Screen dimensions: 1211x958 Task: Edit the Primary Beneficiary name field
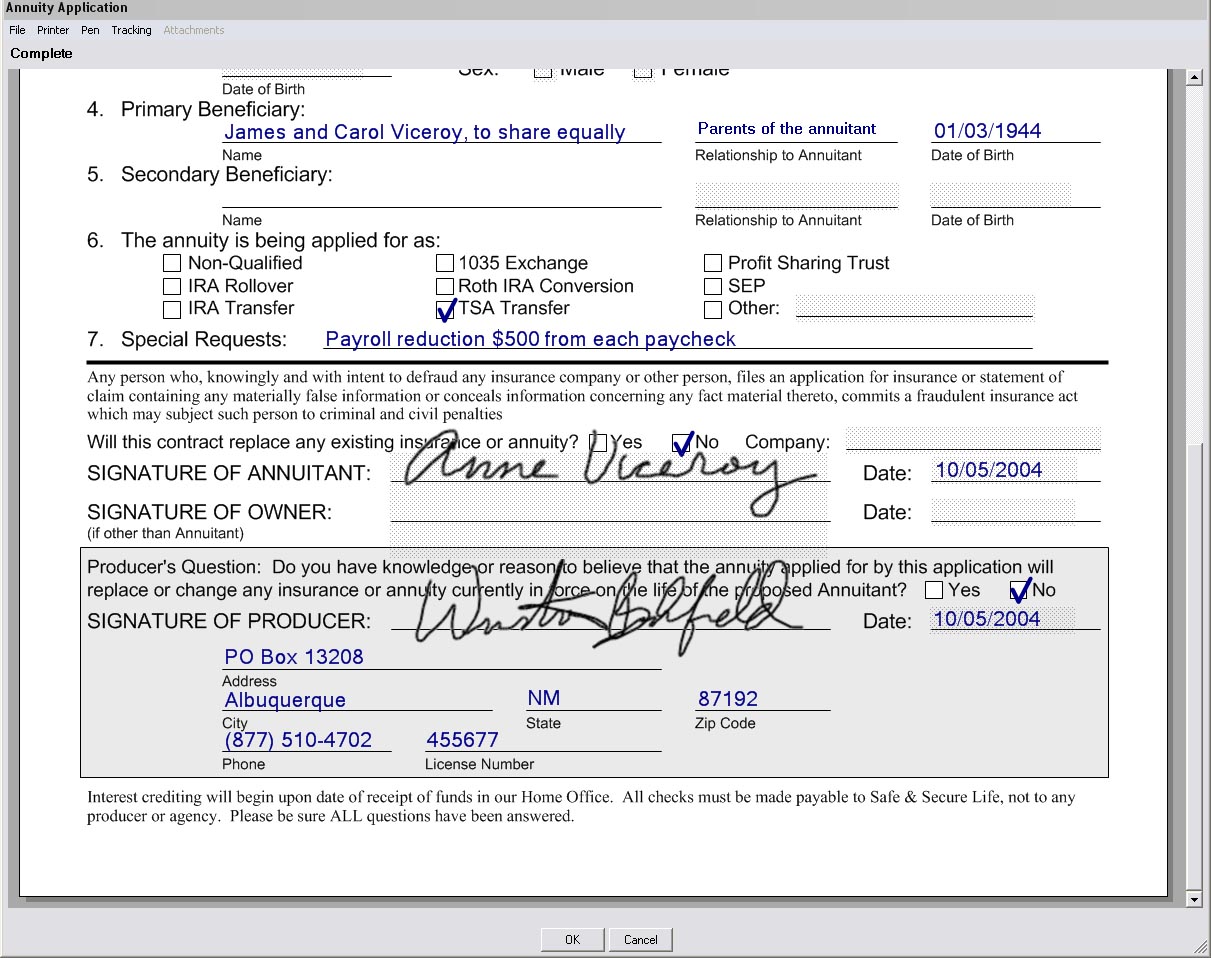tap(441, 132)
